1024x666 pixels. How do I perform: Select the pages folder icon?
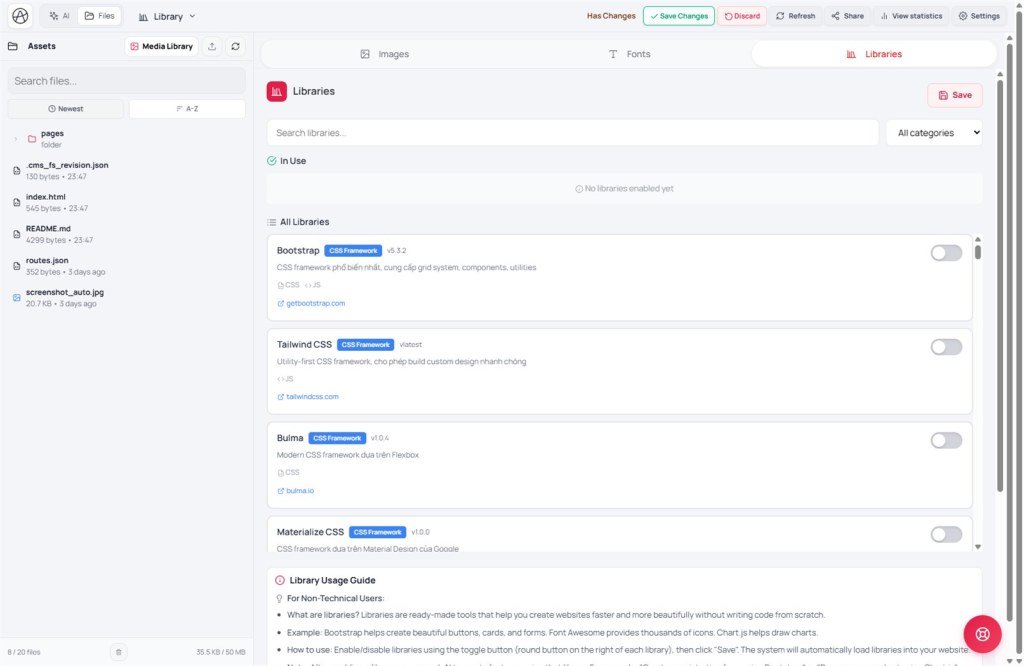click(x=31, y=139)
